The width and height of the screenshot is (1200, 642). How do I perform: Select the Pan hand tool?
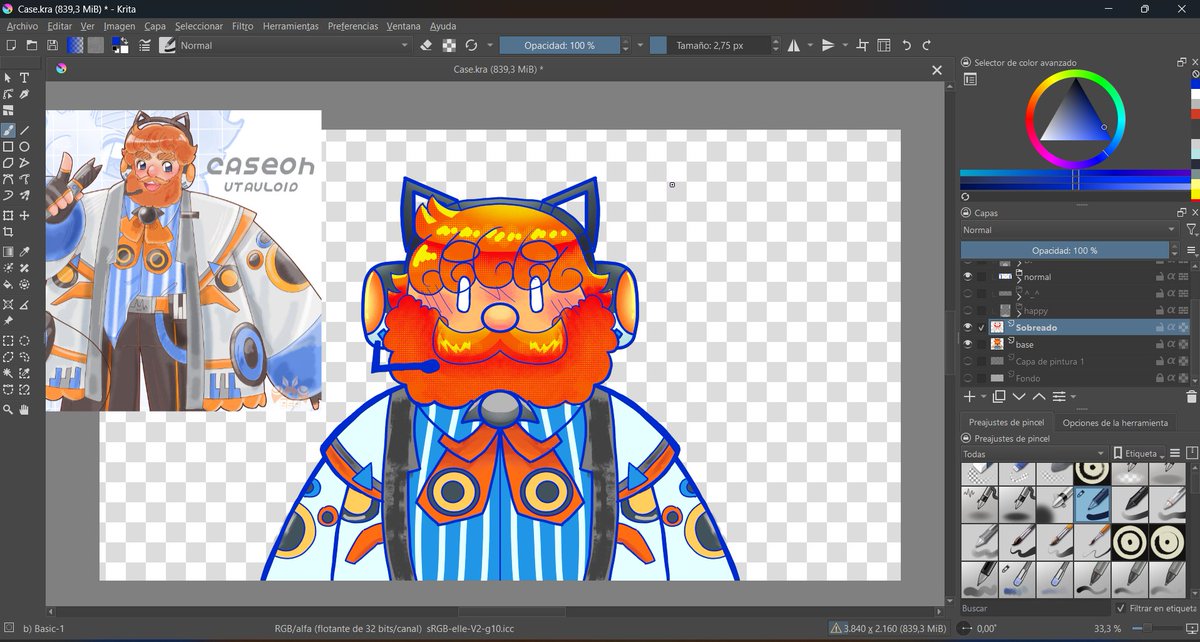point(24,409)
